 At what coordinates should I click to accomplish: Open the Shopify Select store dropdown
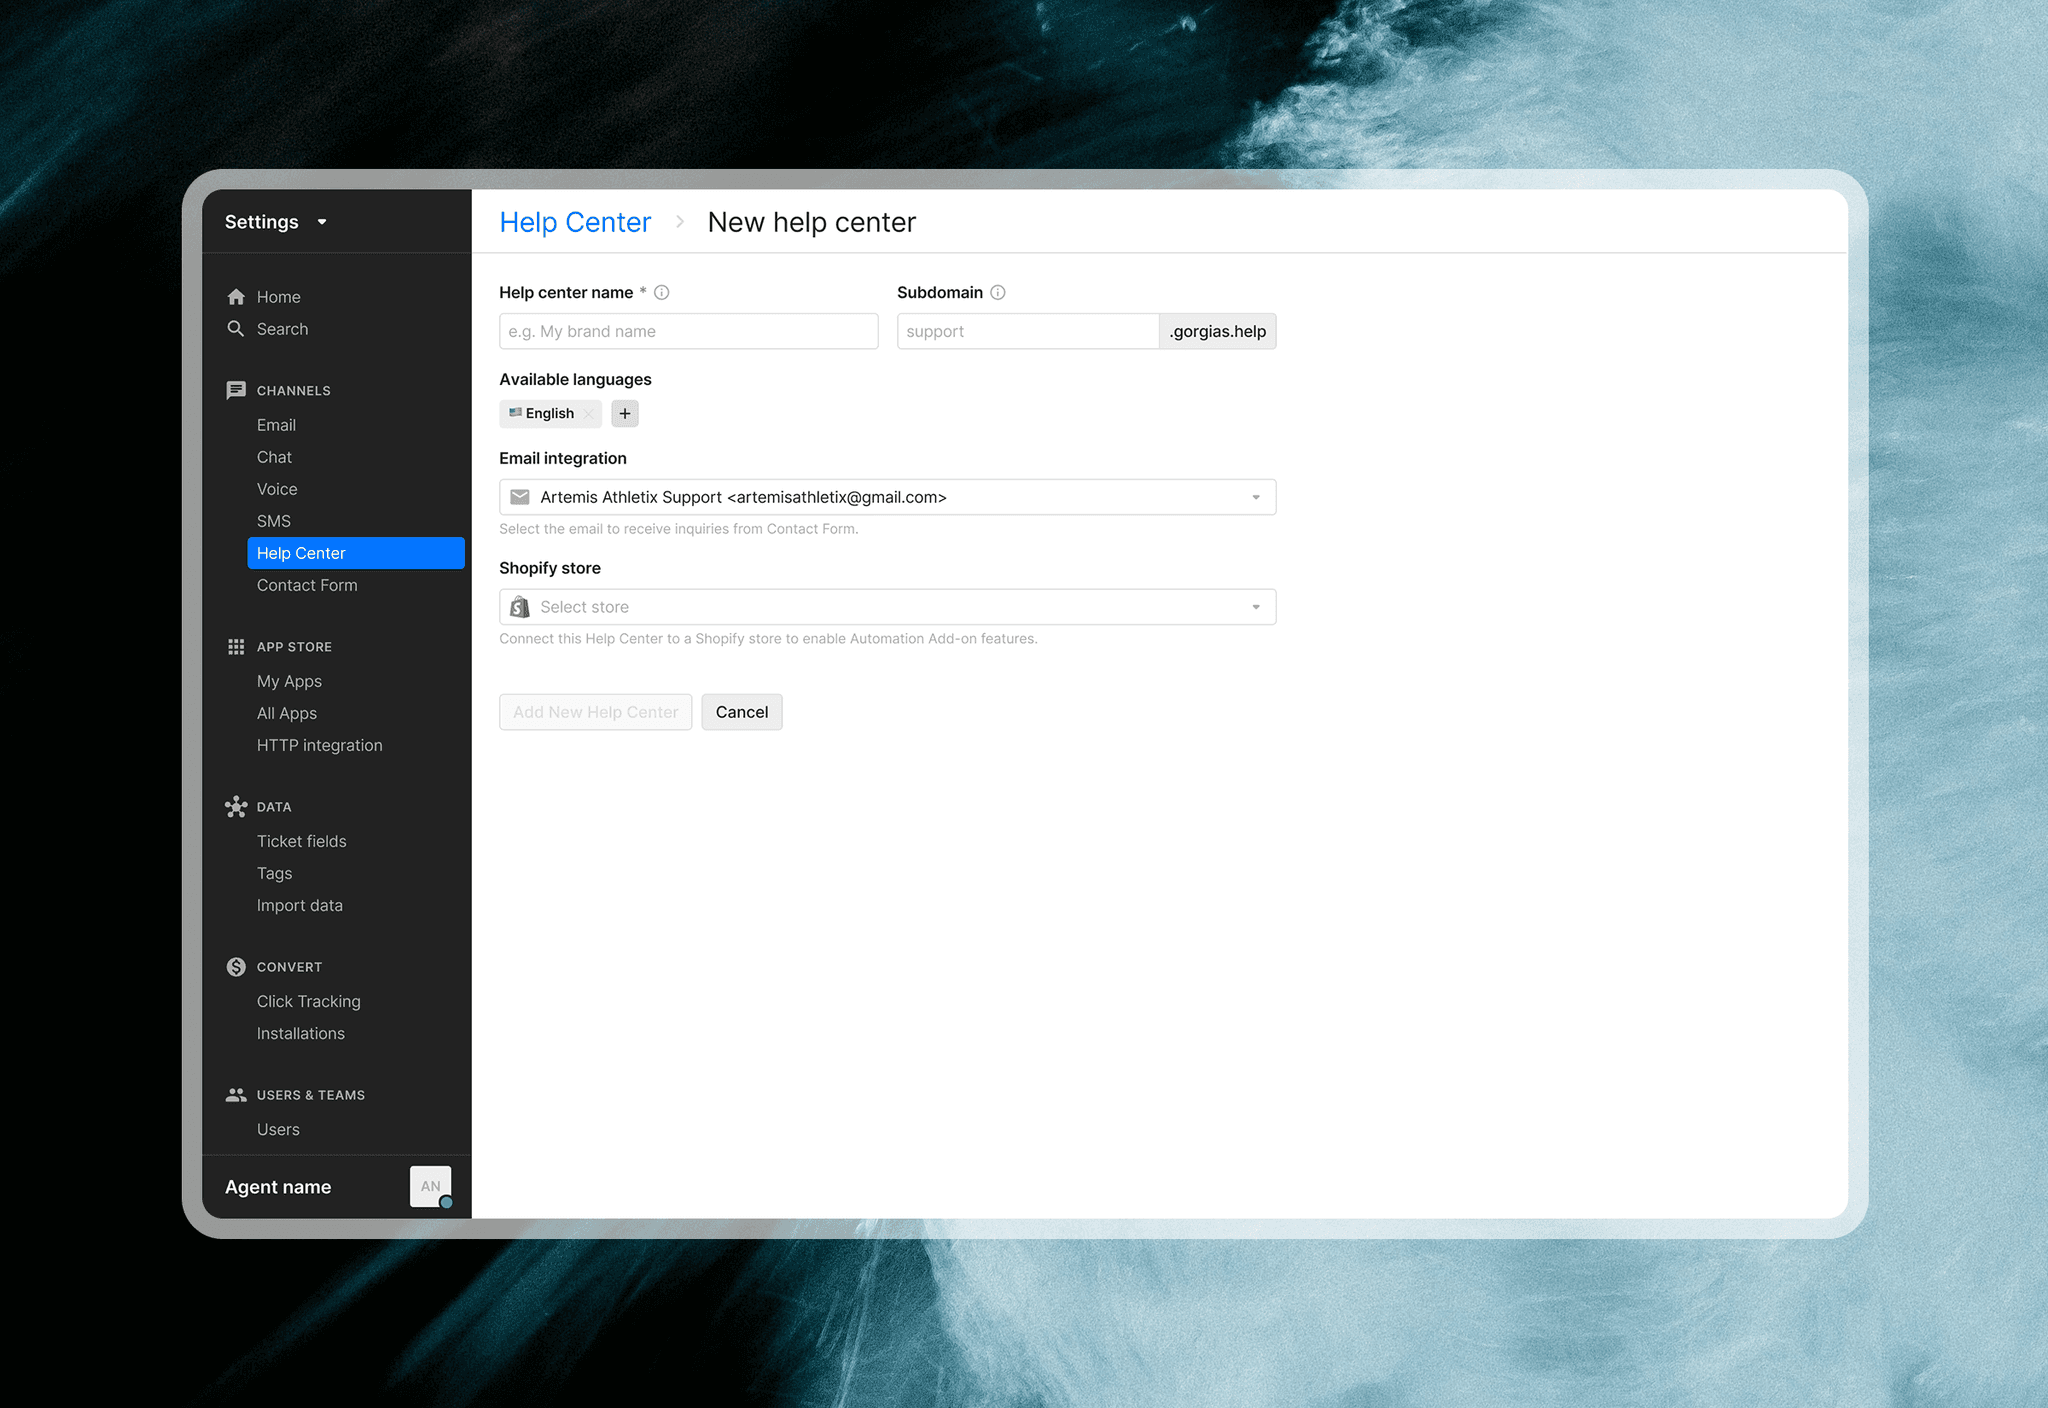click(x=1256, y=608)
